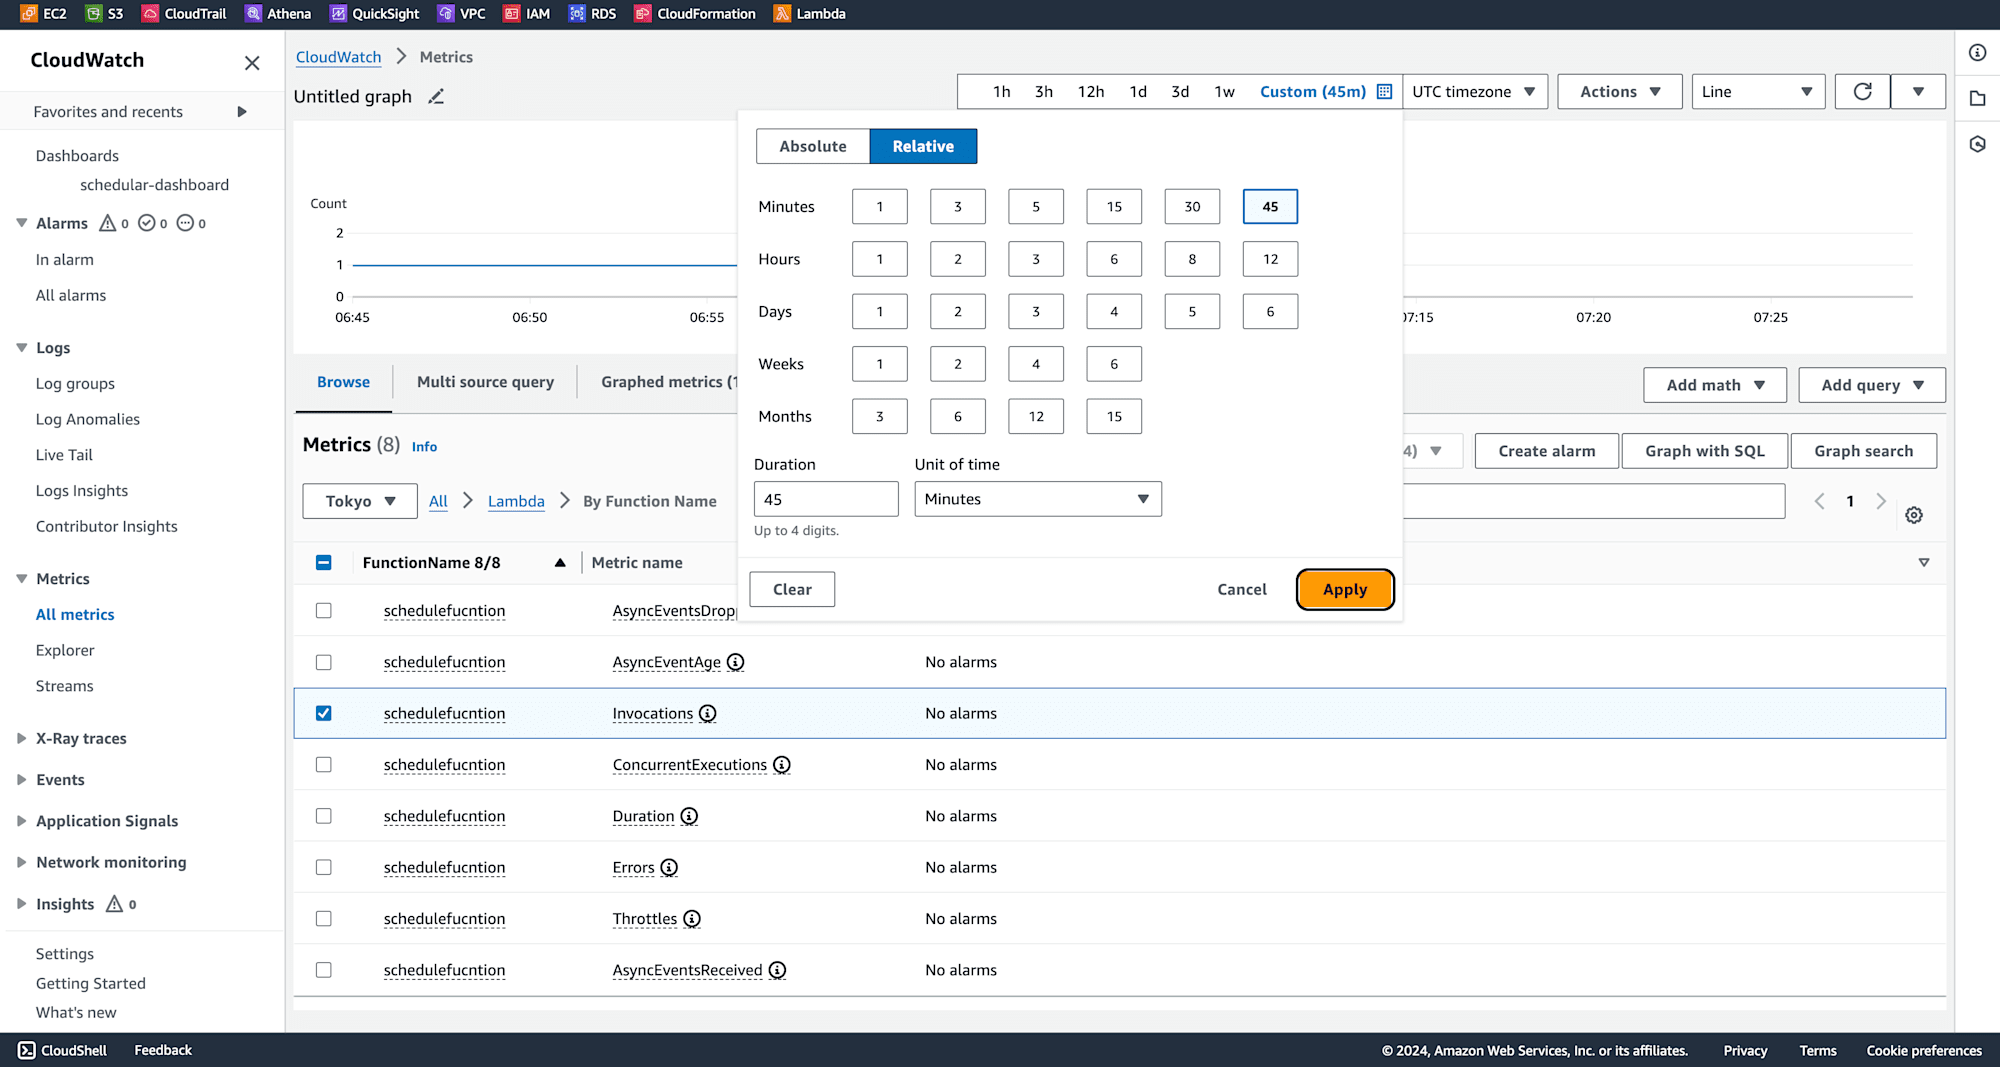Open the Tokyo region dropdown

tap(360, 501)
